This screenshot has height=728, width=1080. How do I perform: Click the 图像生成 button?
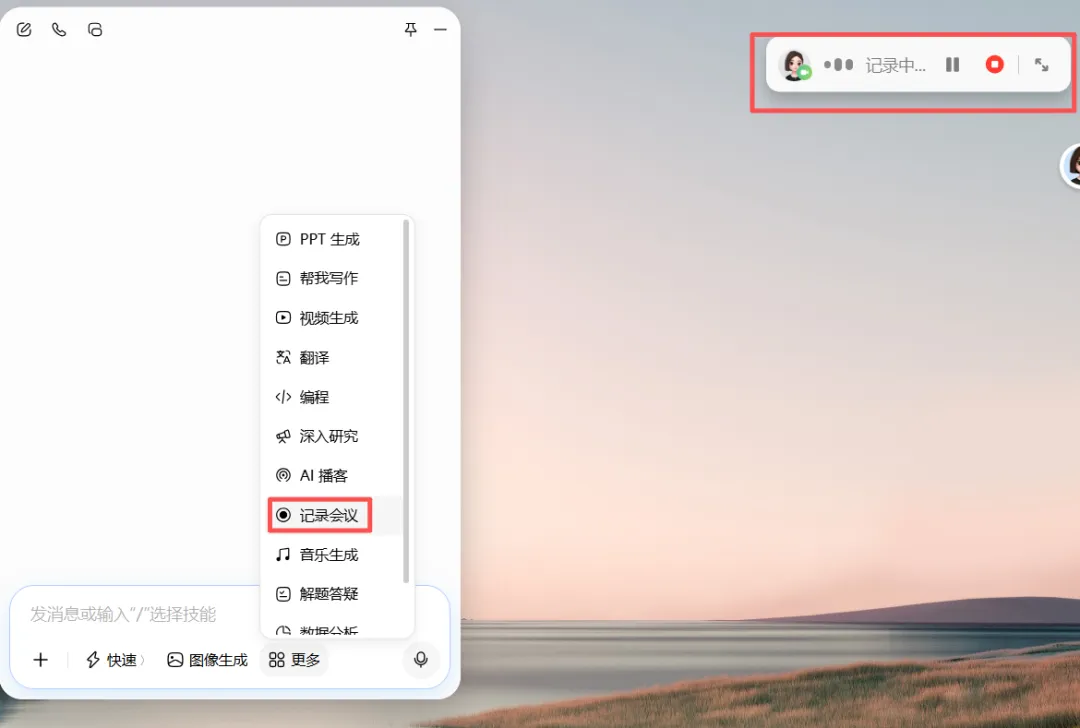pyautogui.click(x=207, y=660)
